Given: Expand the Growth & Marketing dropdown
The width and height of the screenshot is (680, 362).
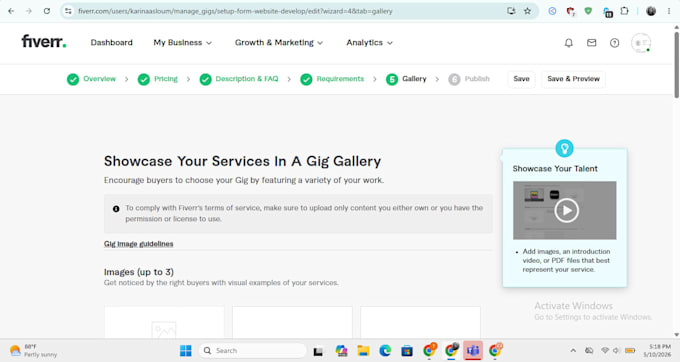Looking at the screenshot, I should (x=279, y=42).
